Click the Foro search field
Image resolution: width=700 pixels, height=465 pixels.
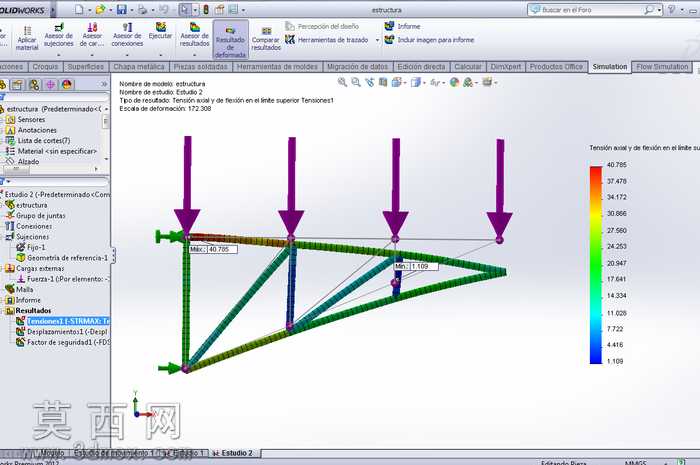pos(592,9)
